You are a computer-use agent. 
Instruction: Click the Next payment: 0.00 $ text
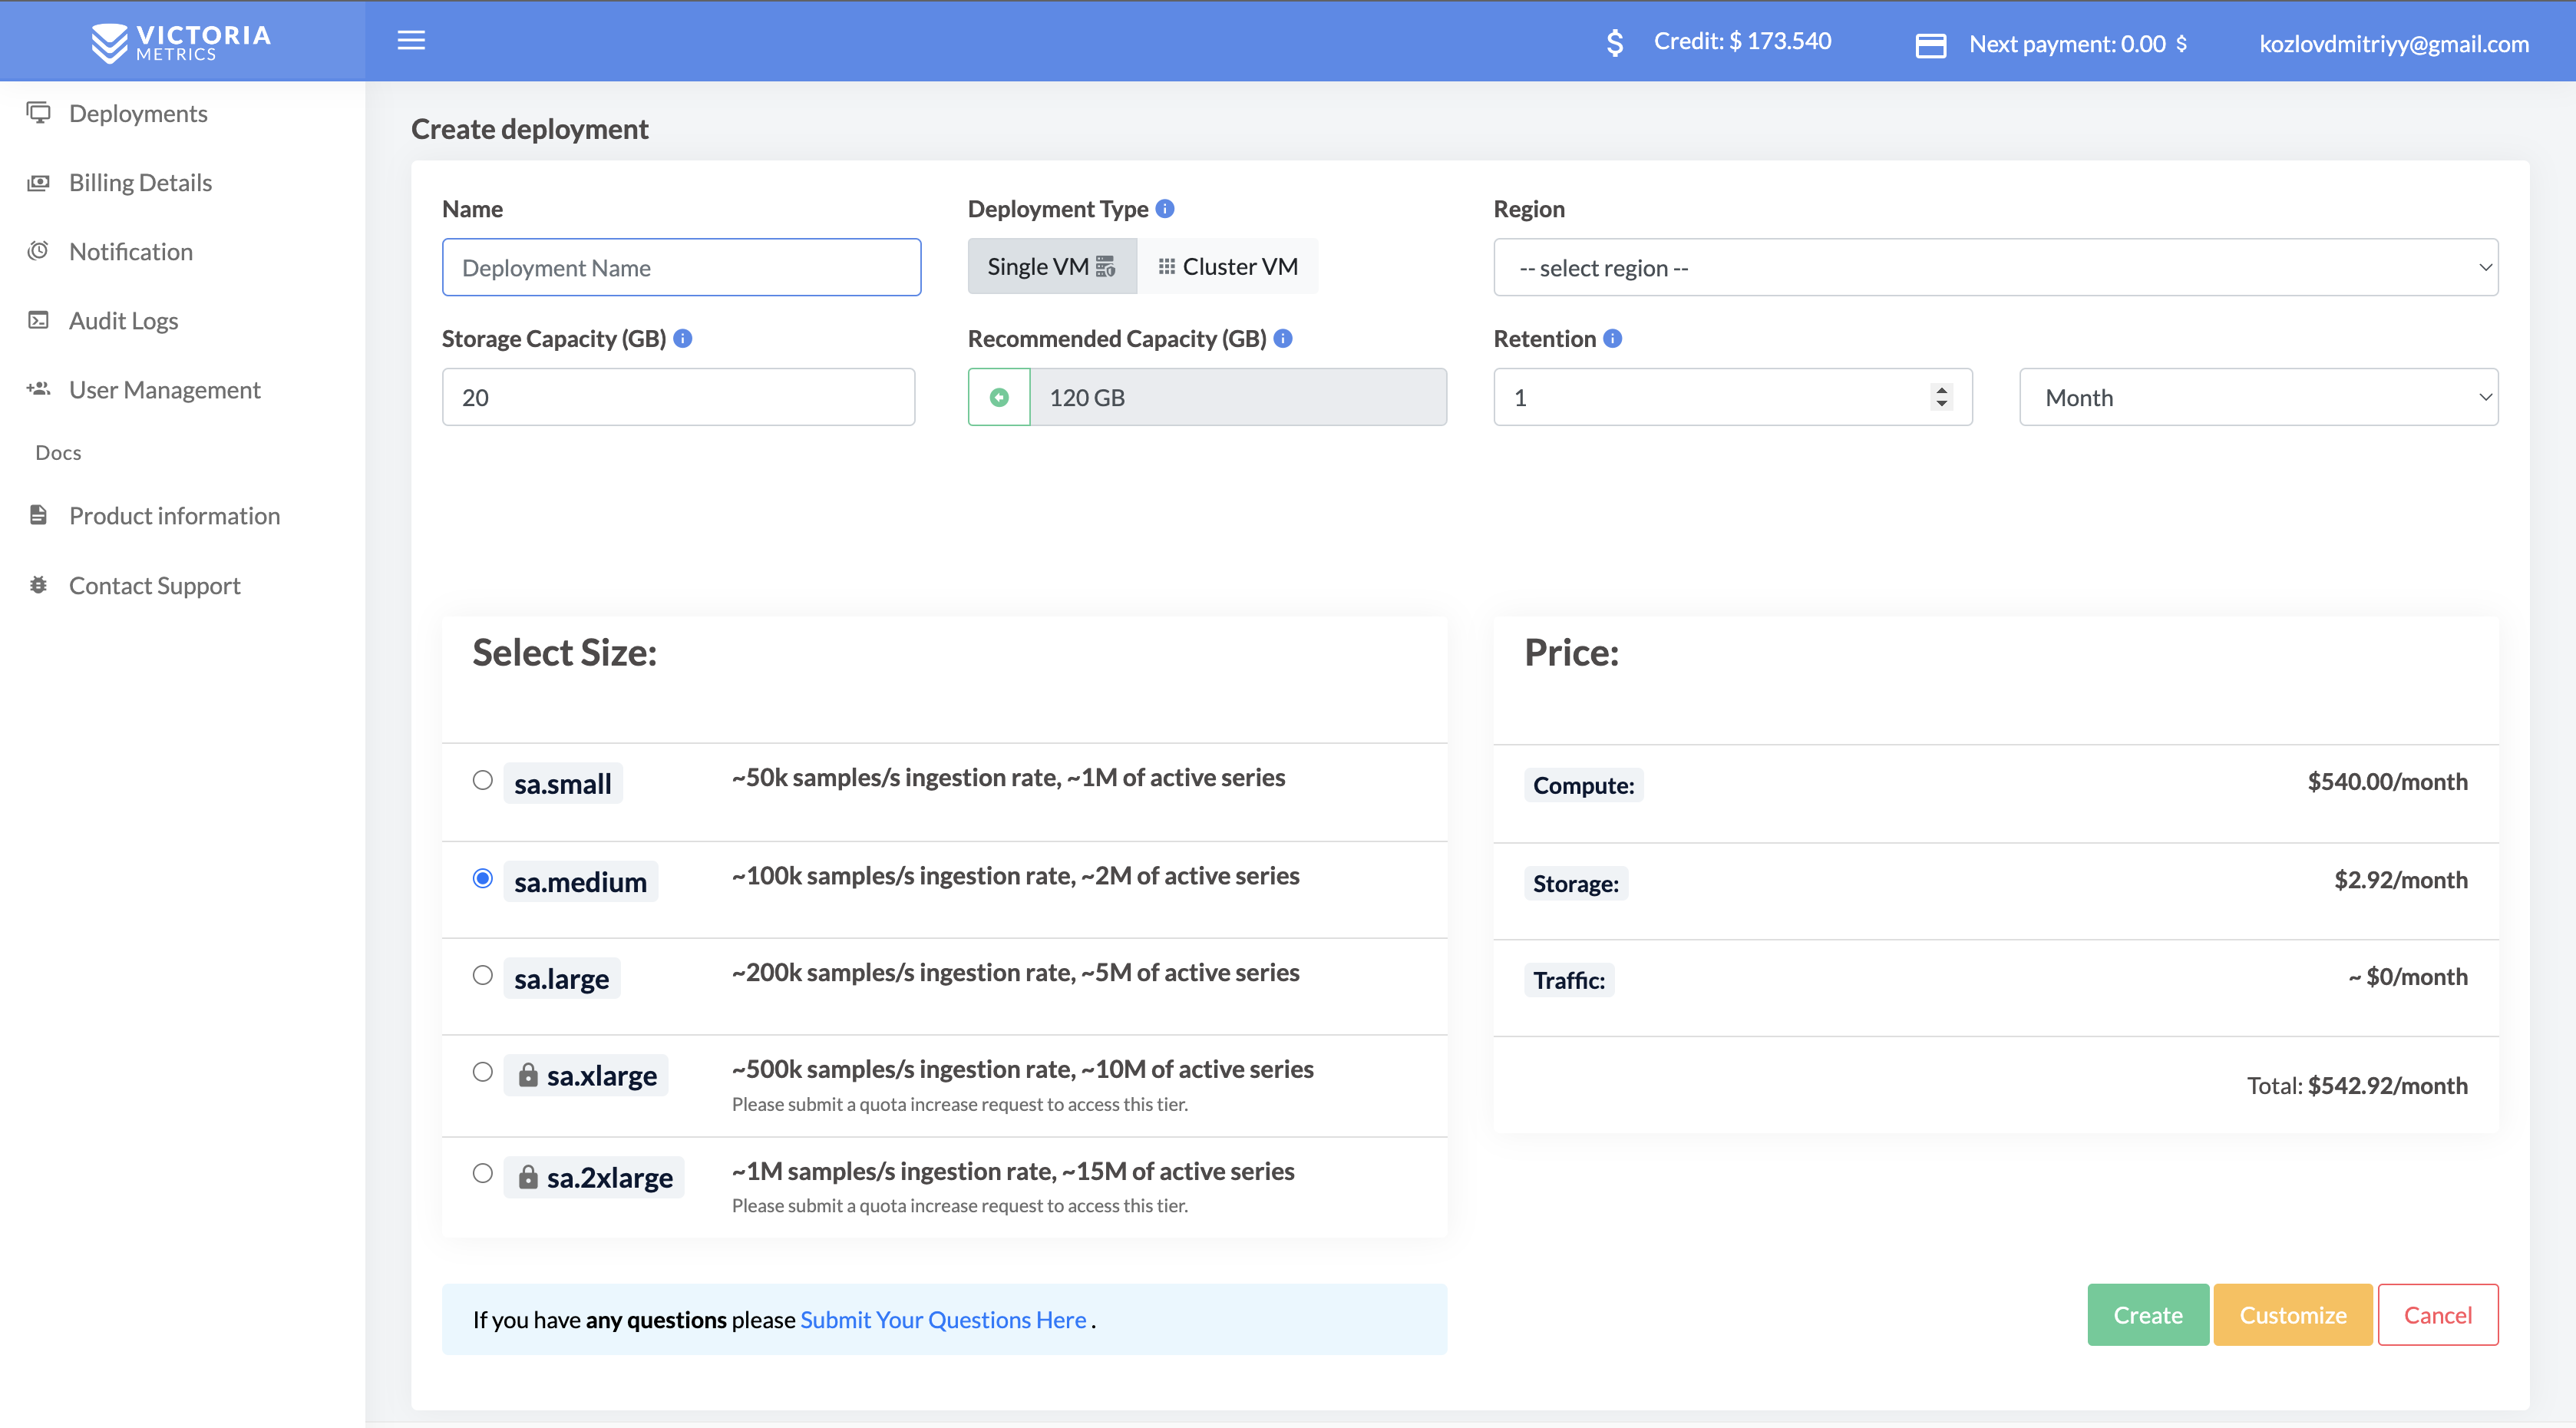(x=2077, y=44)
